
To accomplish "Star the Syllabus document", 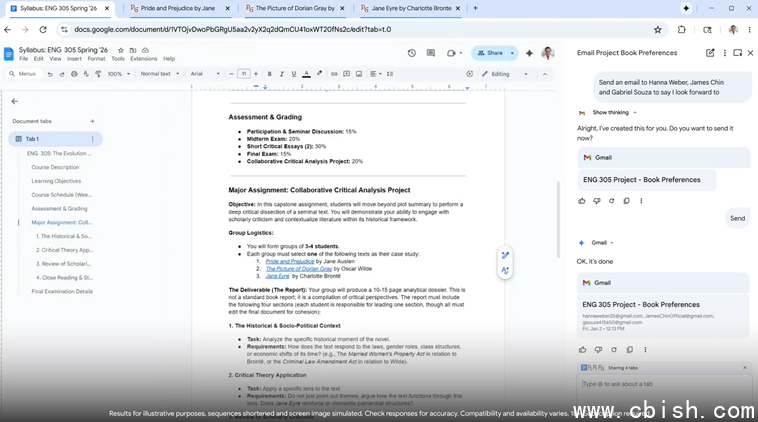I will tap(120, 49).
